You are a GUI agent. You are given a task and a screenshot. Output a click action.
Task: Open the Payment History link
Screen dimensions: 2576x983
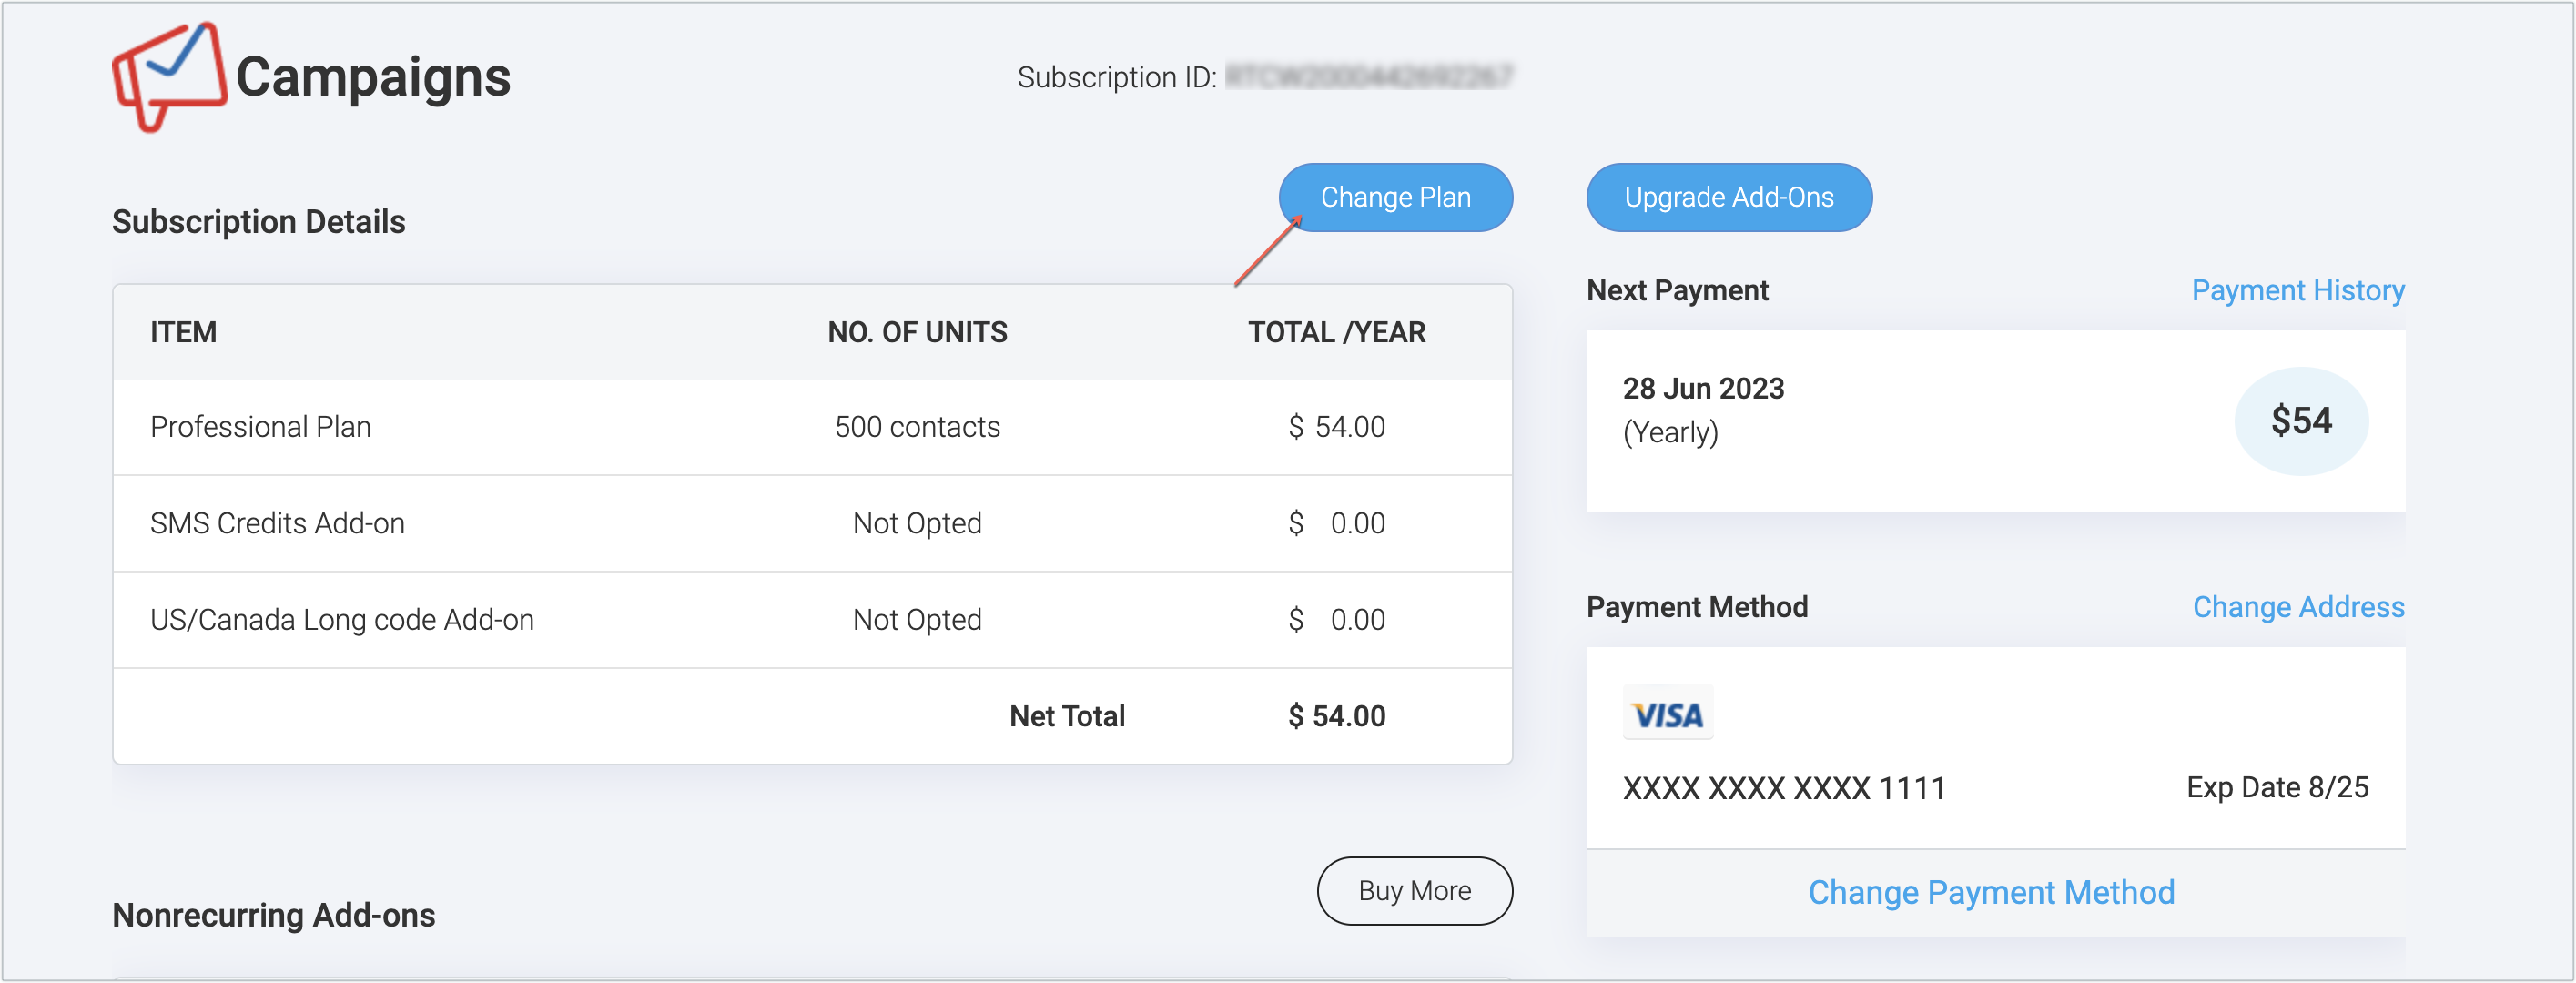pyautogui.click(x=2297, y=291)
